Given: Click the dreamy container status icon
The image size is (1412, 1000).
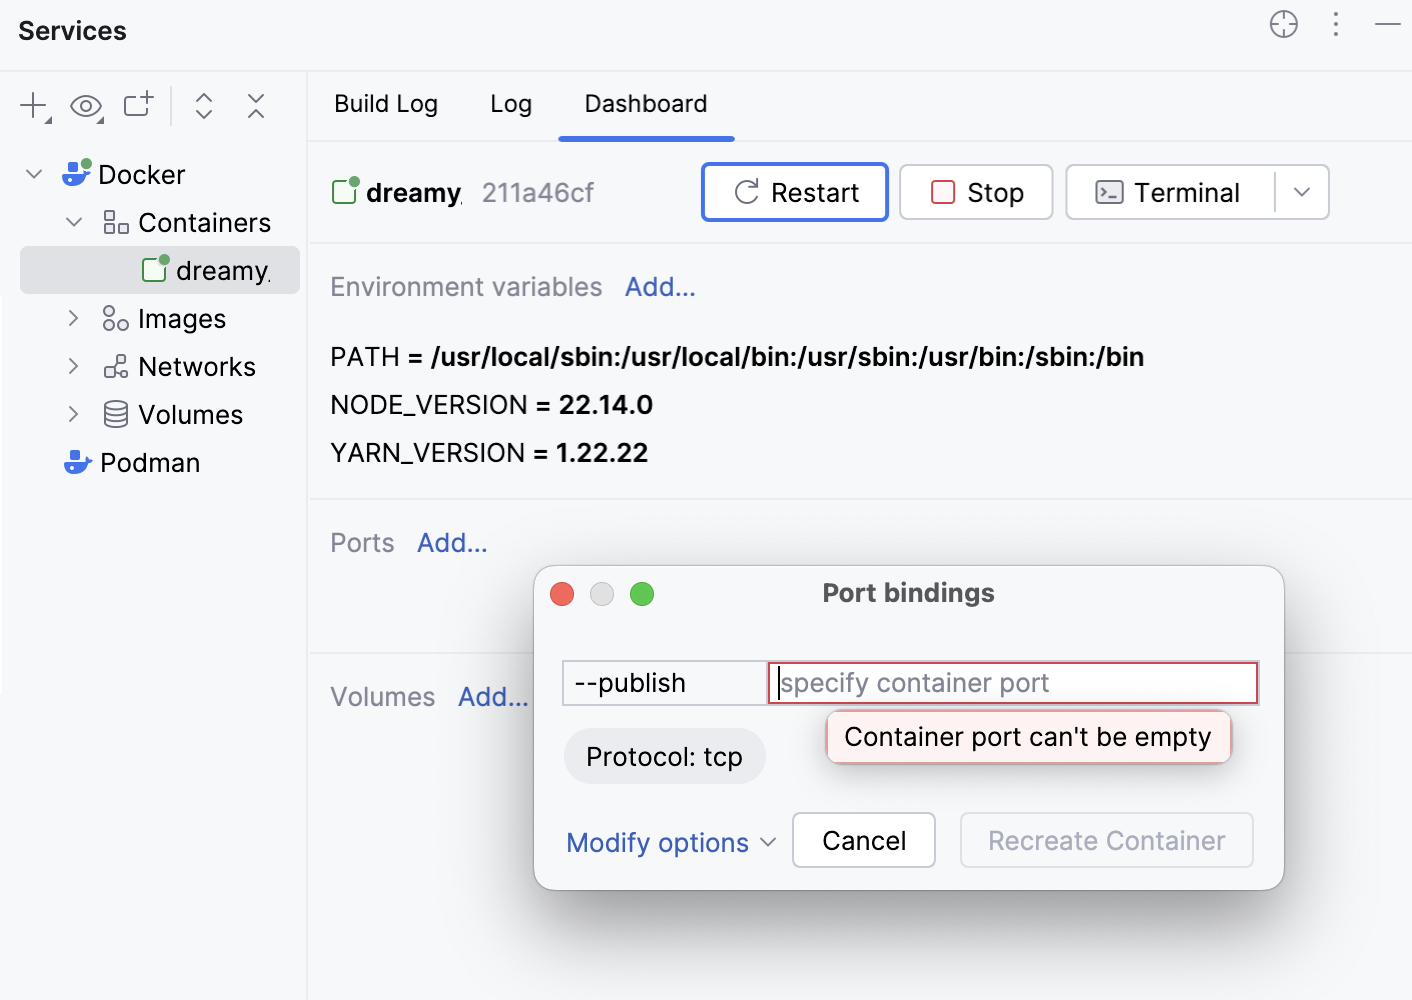Looking at the screenshot, I should coord(155,269).
